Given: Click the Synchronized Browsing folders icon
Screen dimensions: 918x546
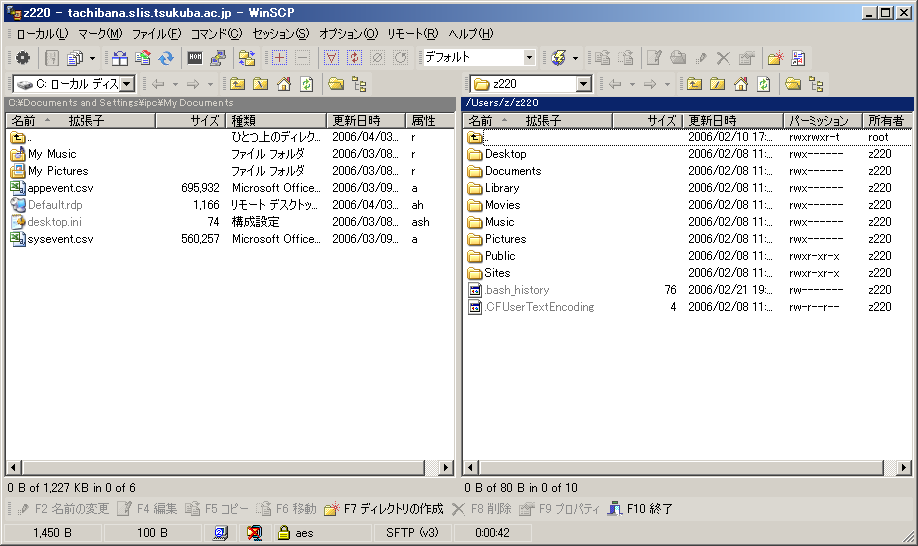Looking at the screenshot, I should (x=247, y=58).
